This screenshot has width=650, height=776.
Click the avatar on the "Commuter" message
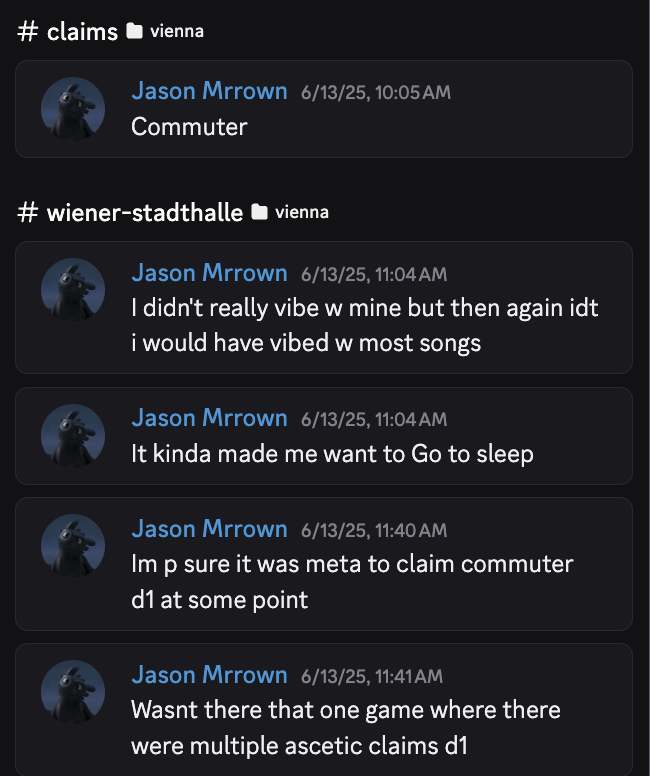click(x=73, y=109)
